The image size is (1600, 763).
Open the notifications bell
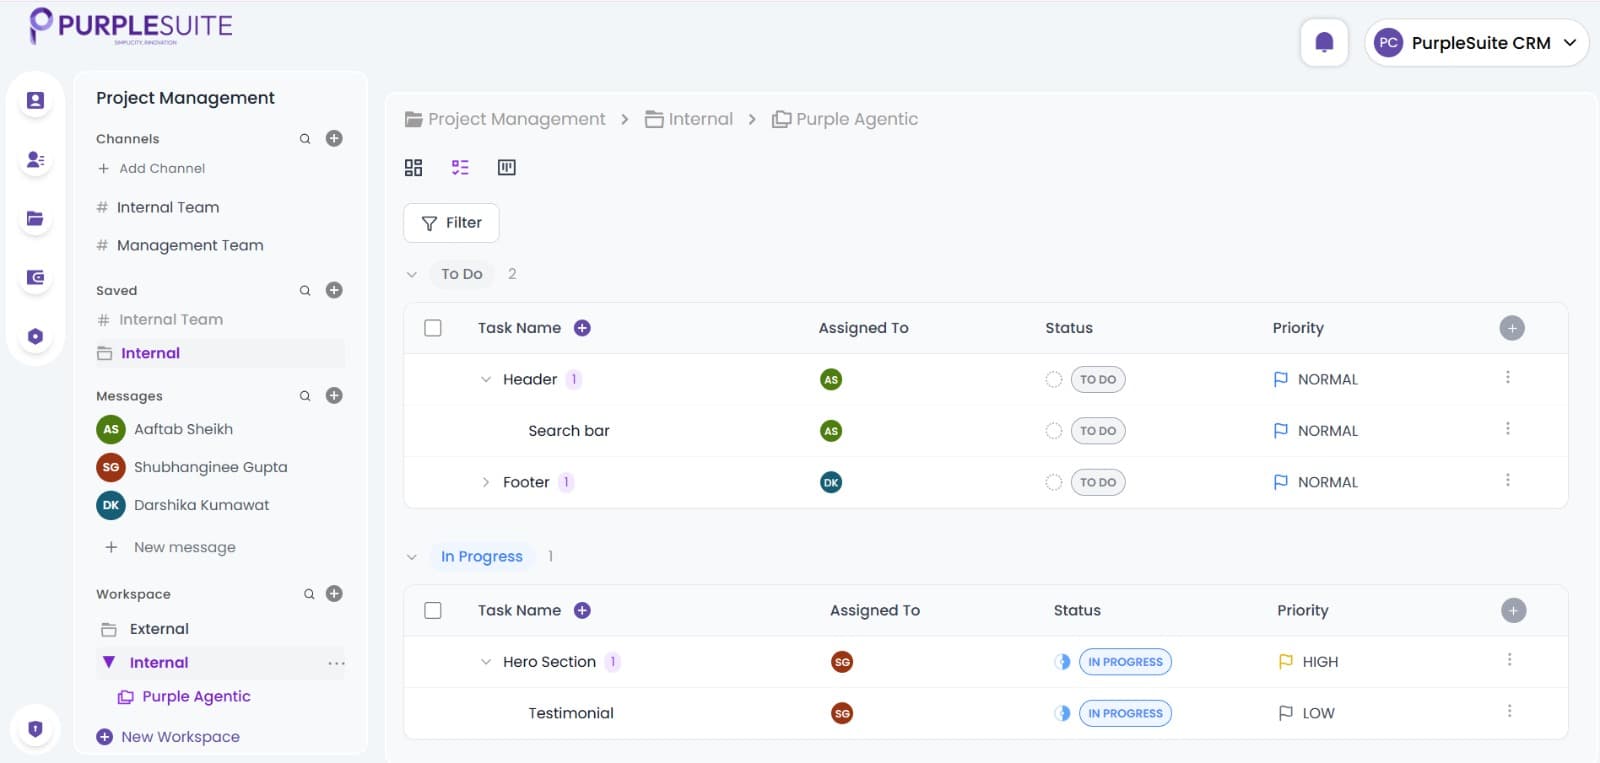1324,42
